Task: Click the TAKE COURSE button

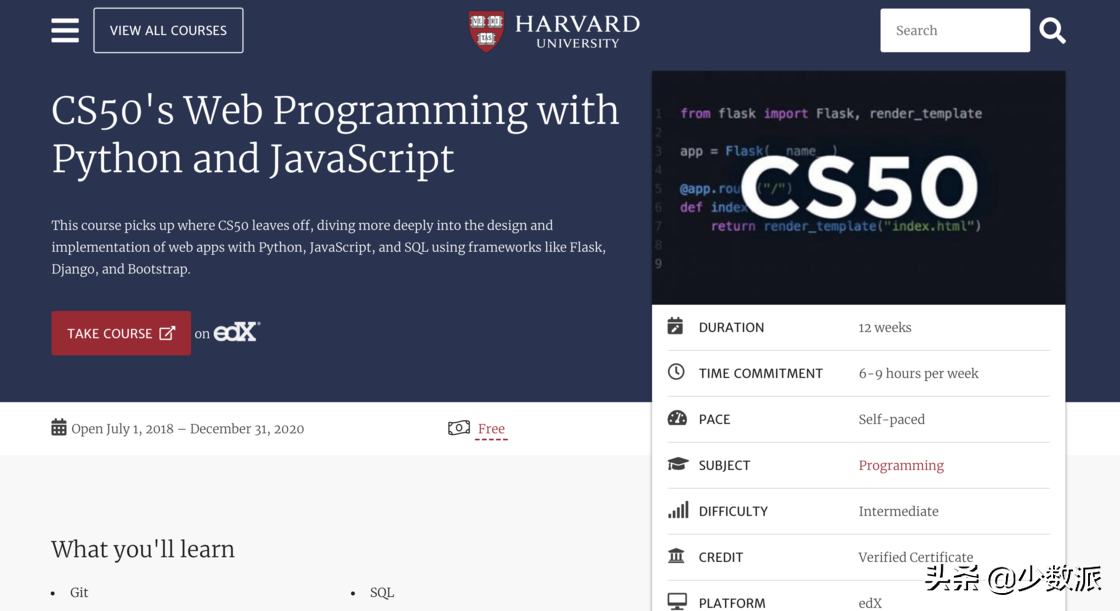Action: 121,333
